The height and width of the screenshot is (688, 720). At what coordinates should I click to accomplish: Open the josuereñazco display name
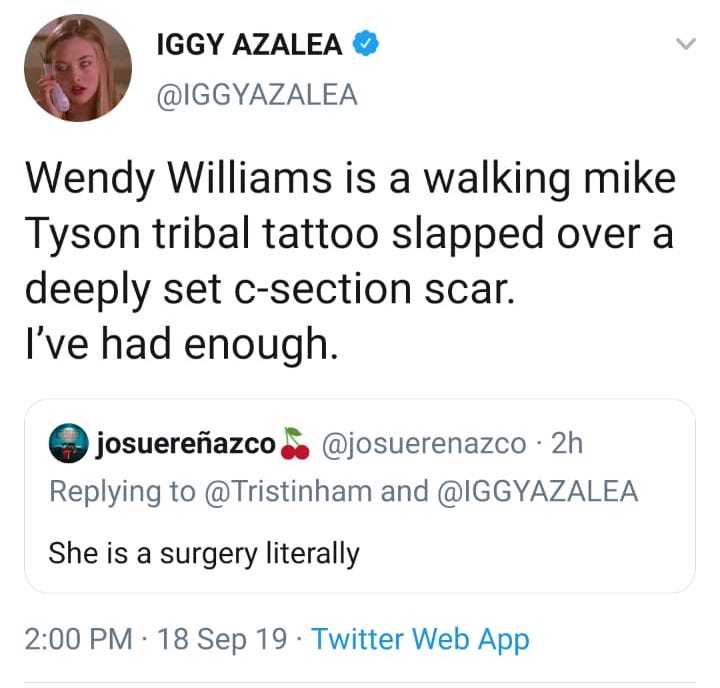click(186, 443)
